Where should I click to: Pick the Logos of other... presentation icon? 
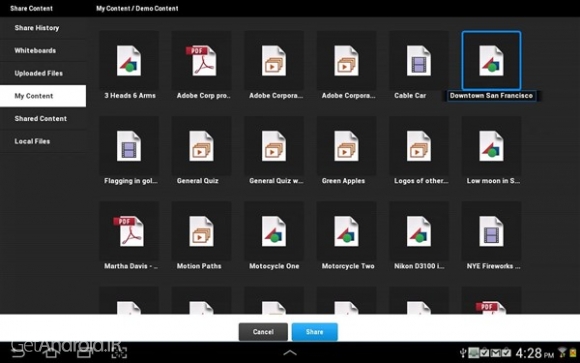tap(419, 146)
